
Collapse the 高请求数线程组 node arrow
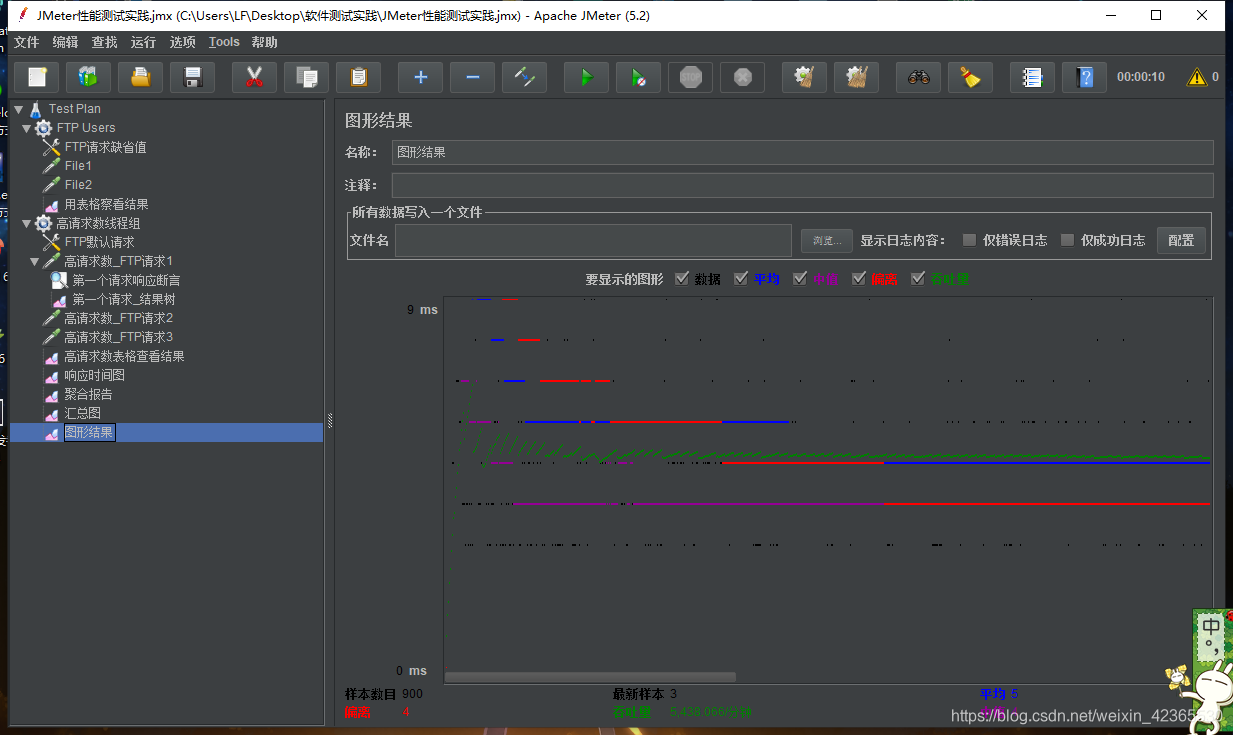coord(26,223)
